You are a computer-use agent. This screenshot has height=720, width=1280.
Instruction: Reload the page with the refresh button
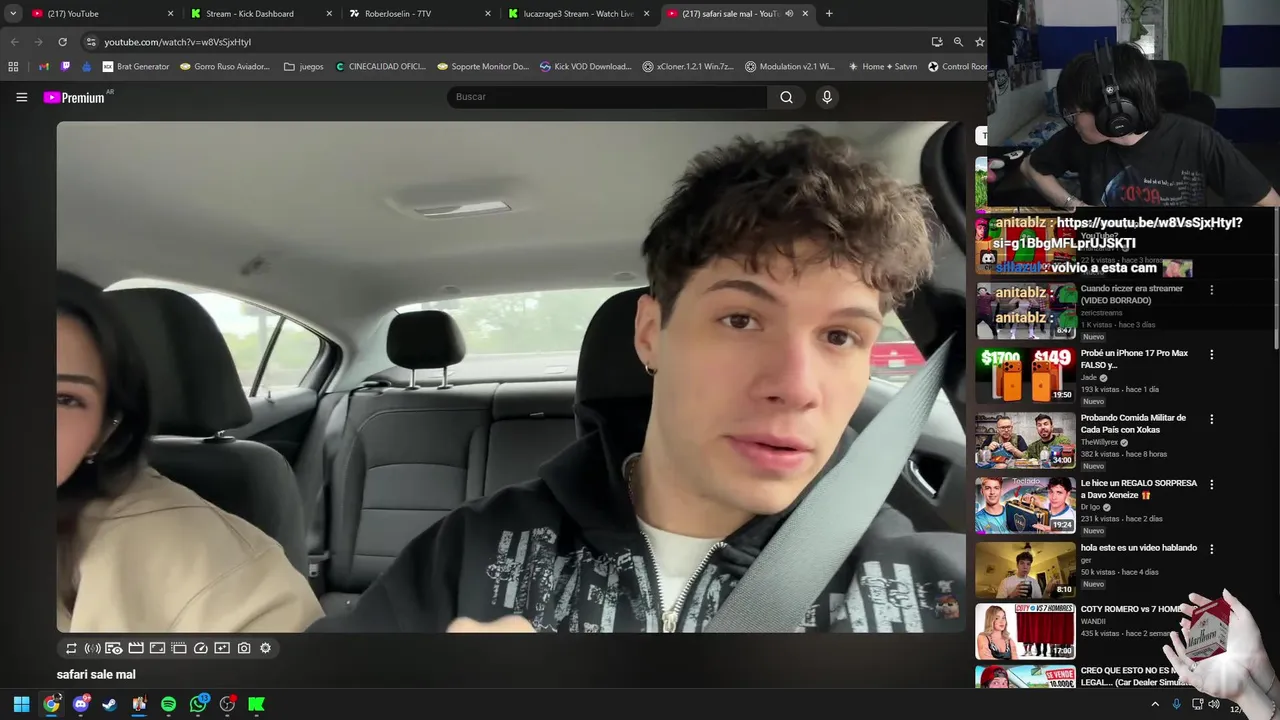click(62, 42)
